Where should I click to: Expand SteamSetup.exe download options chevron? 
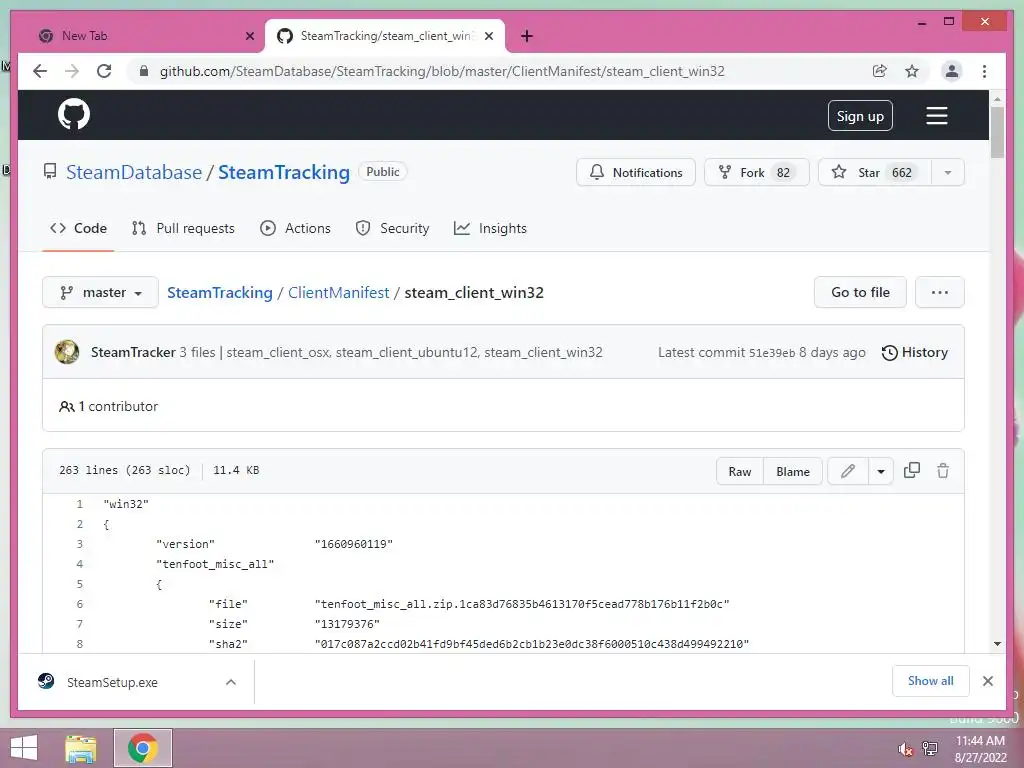(x=231, y=682)
